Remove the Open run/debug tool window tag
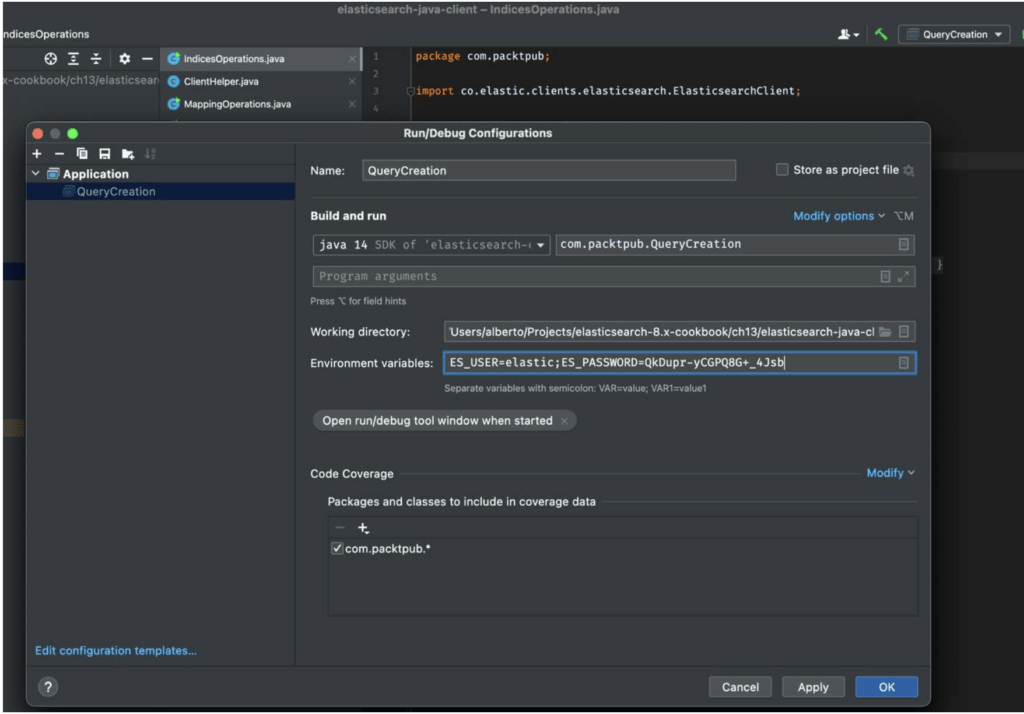1024x714 pixels. click(x=564, y=420)
